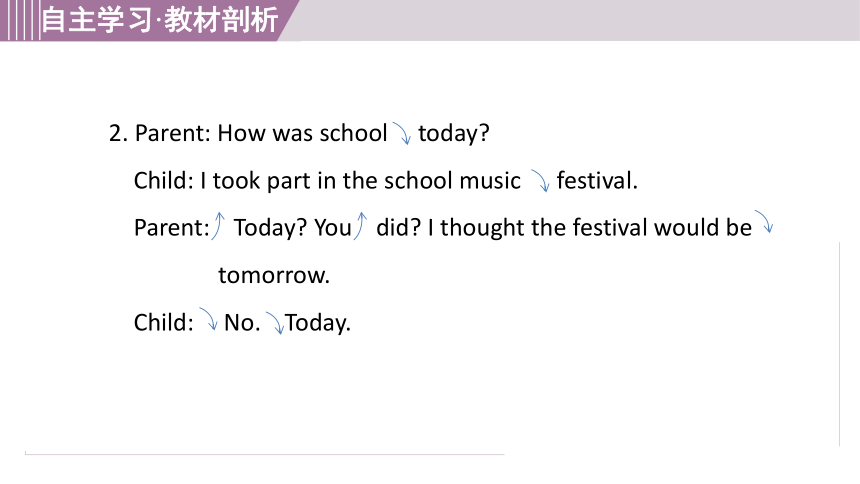Click the word 'today?' in first line

(454, 133)
